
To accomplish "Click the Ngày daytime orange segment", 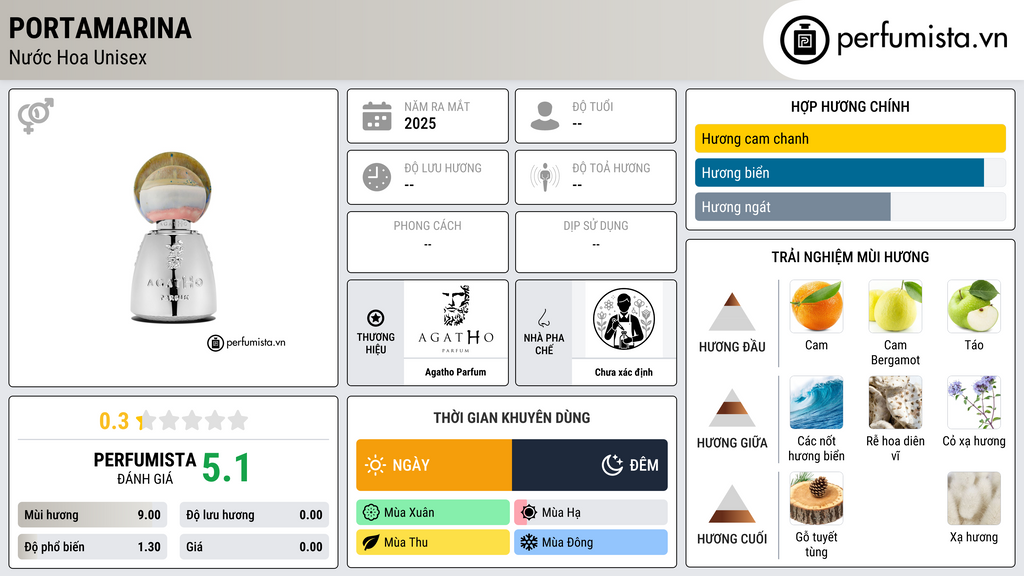I will coord(434,465).
